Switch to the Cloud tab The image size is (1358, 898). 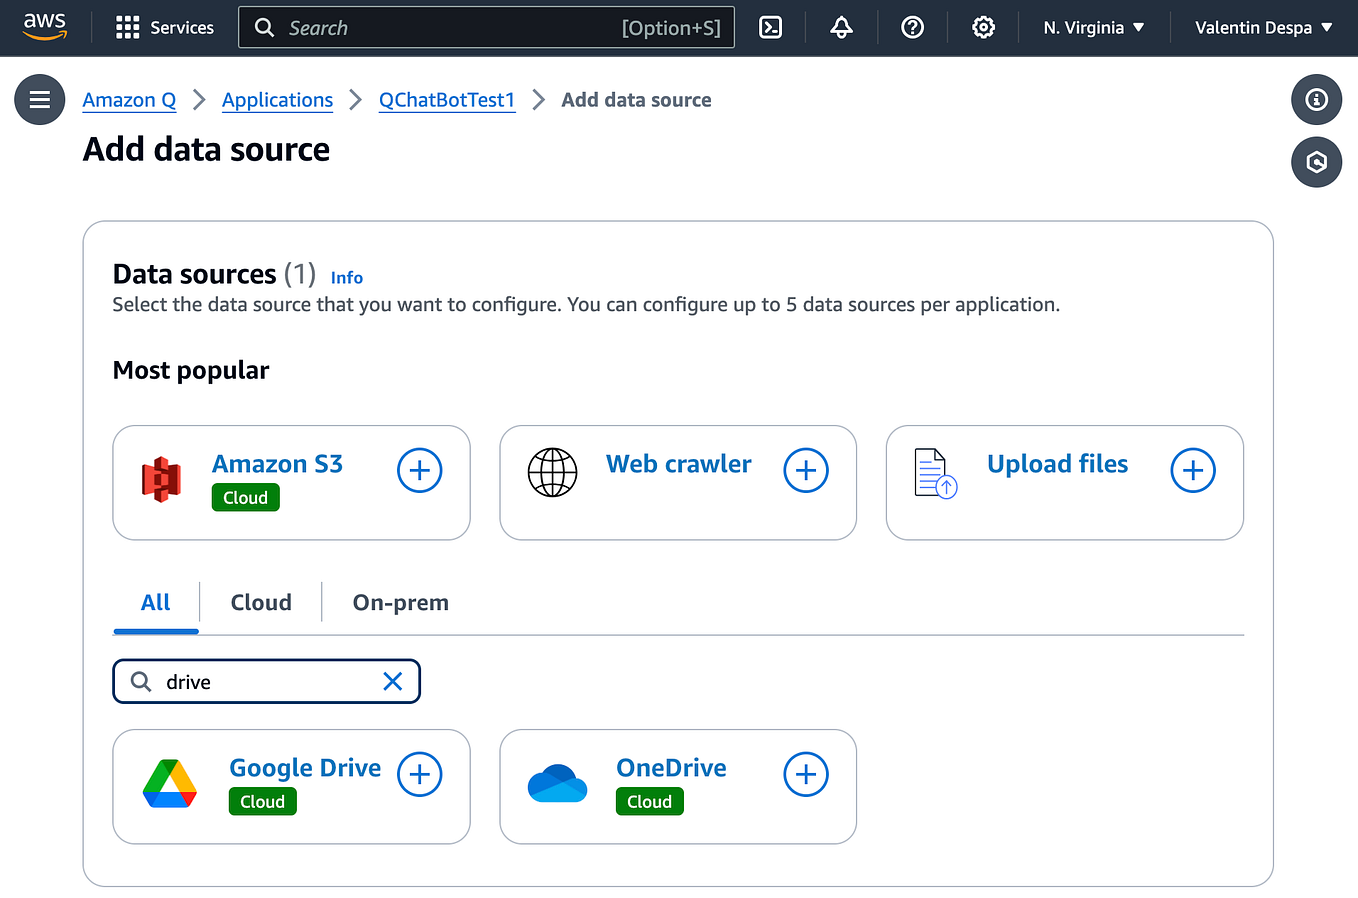pyautogui.click(x=260, y=602)
